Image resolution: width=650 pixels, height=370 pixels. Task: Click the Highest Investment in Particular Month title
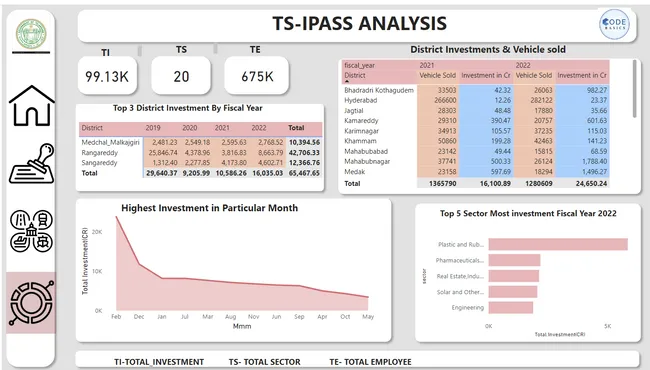tap(209, 208)
